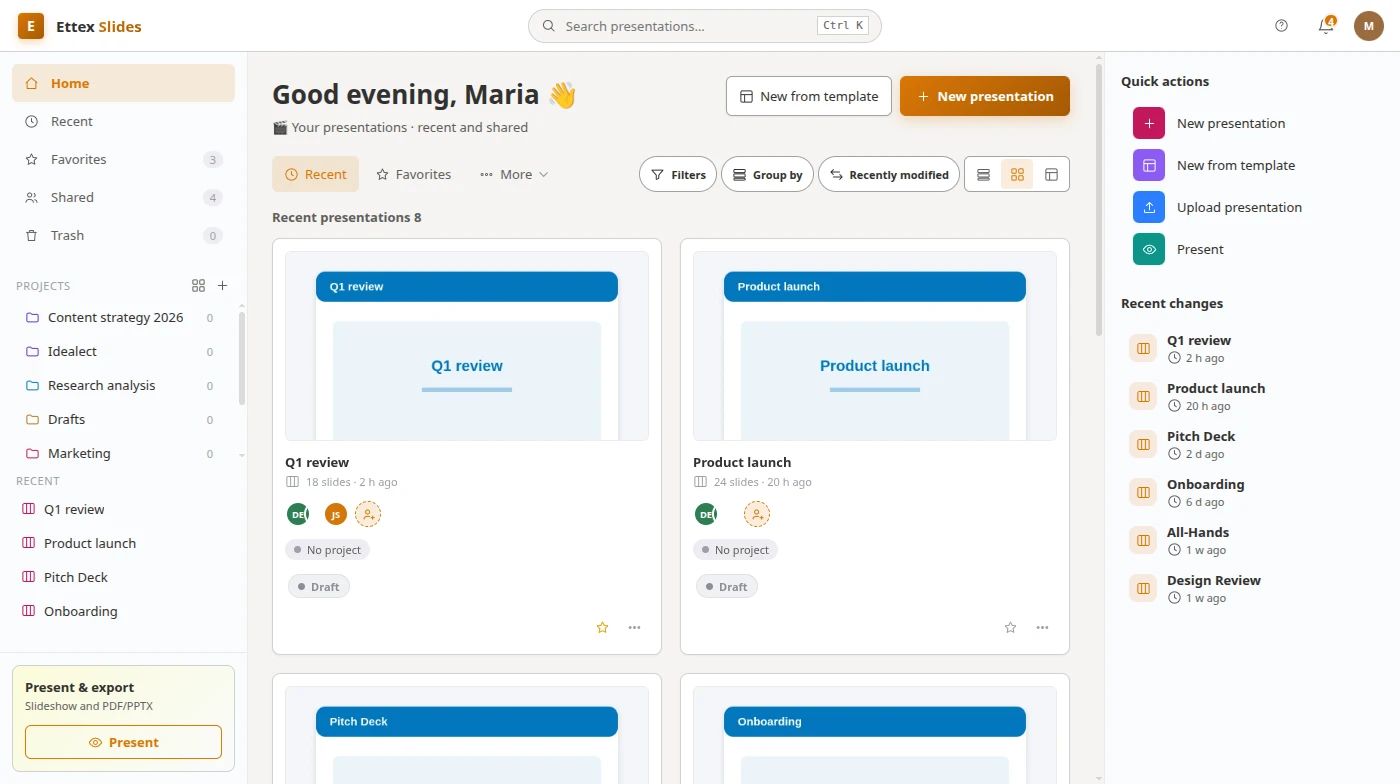This screenshot has width=1400, height=784.
Task: Click the orange New presentation button
Action: [x=985, y=96]
